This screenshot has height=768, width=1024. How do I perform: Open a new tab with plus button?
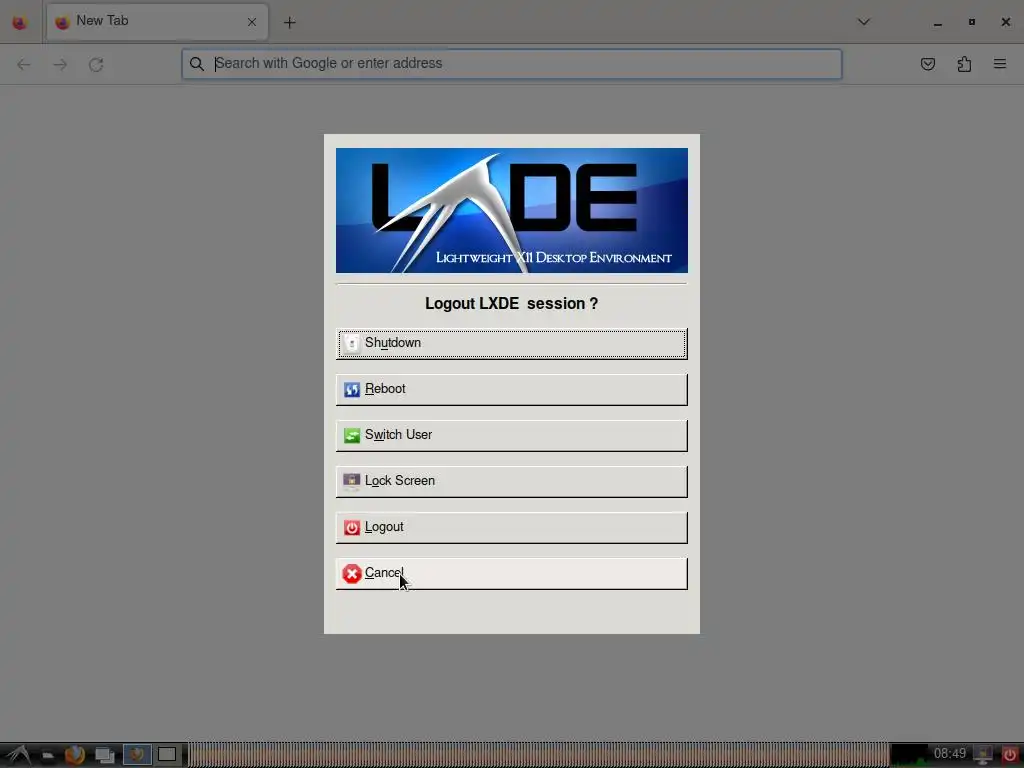pyautogui.click(x=290, y=22)
